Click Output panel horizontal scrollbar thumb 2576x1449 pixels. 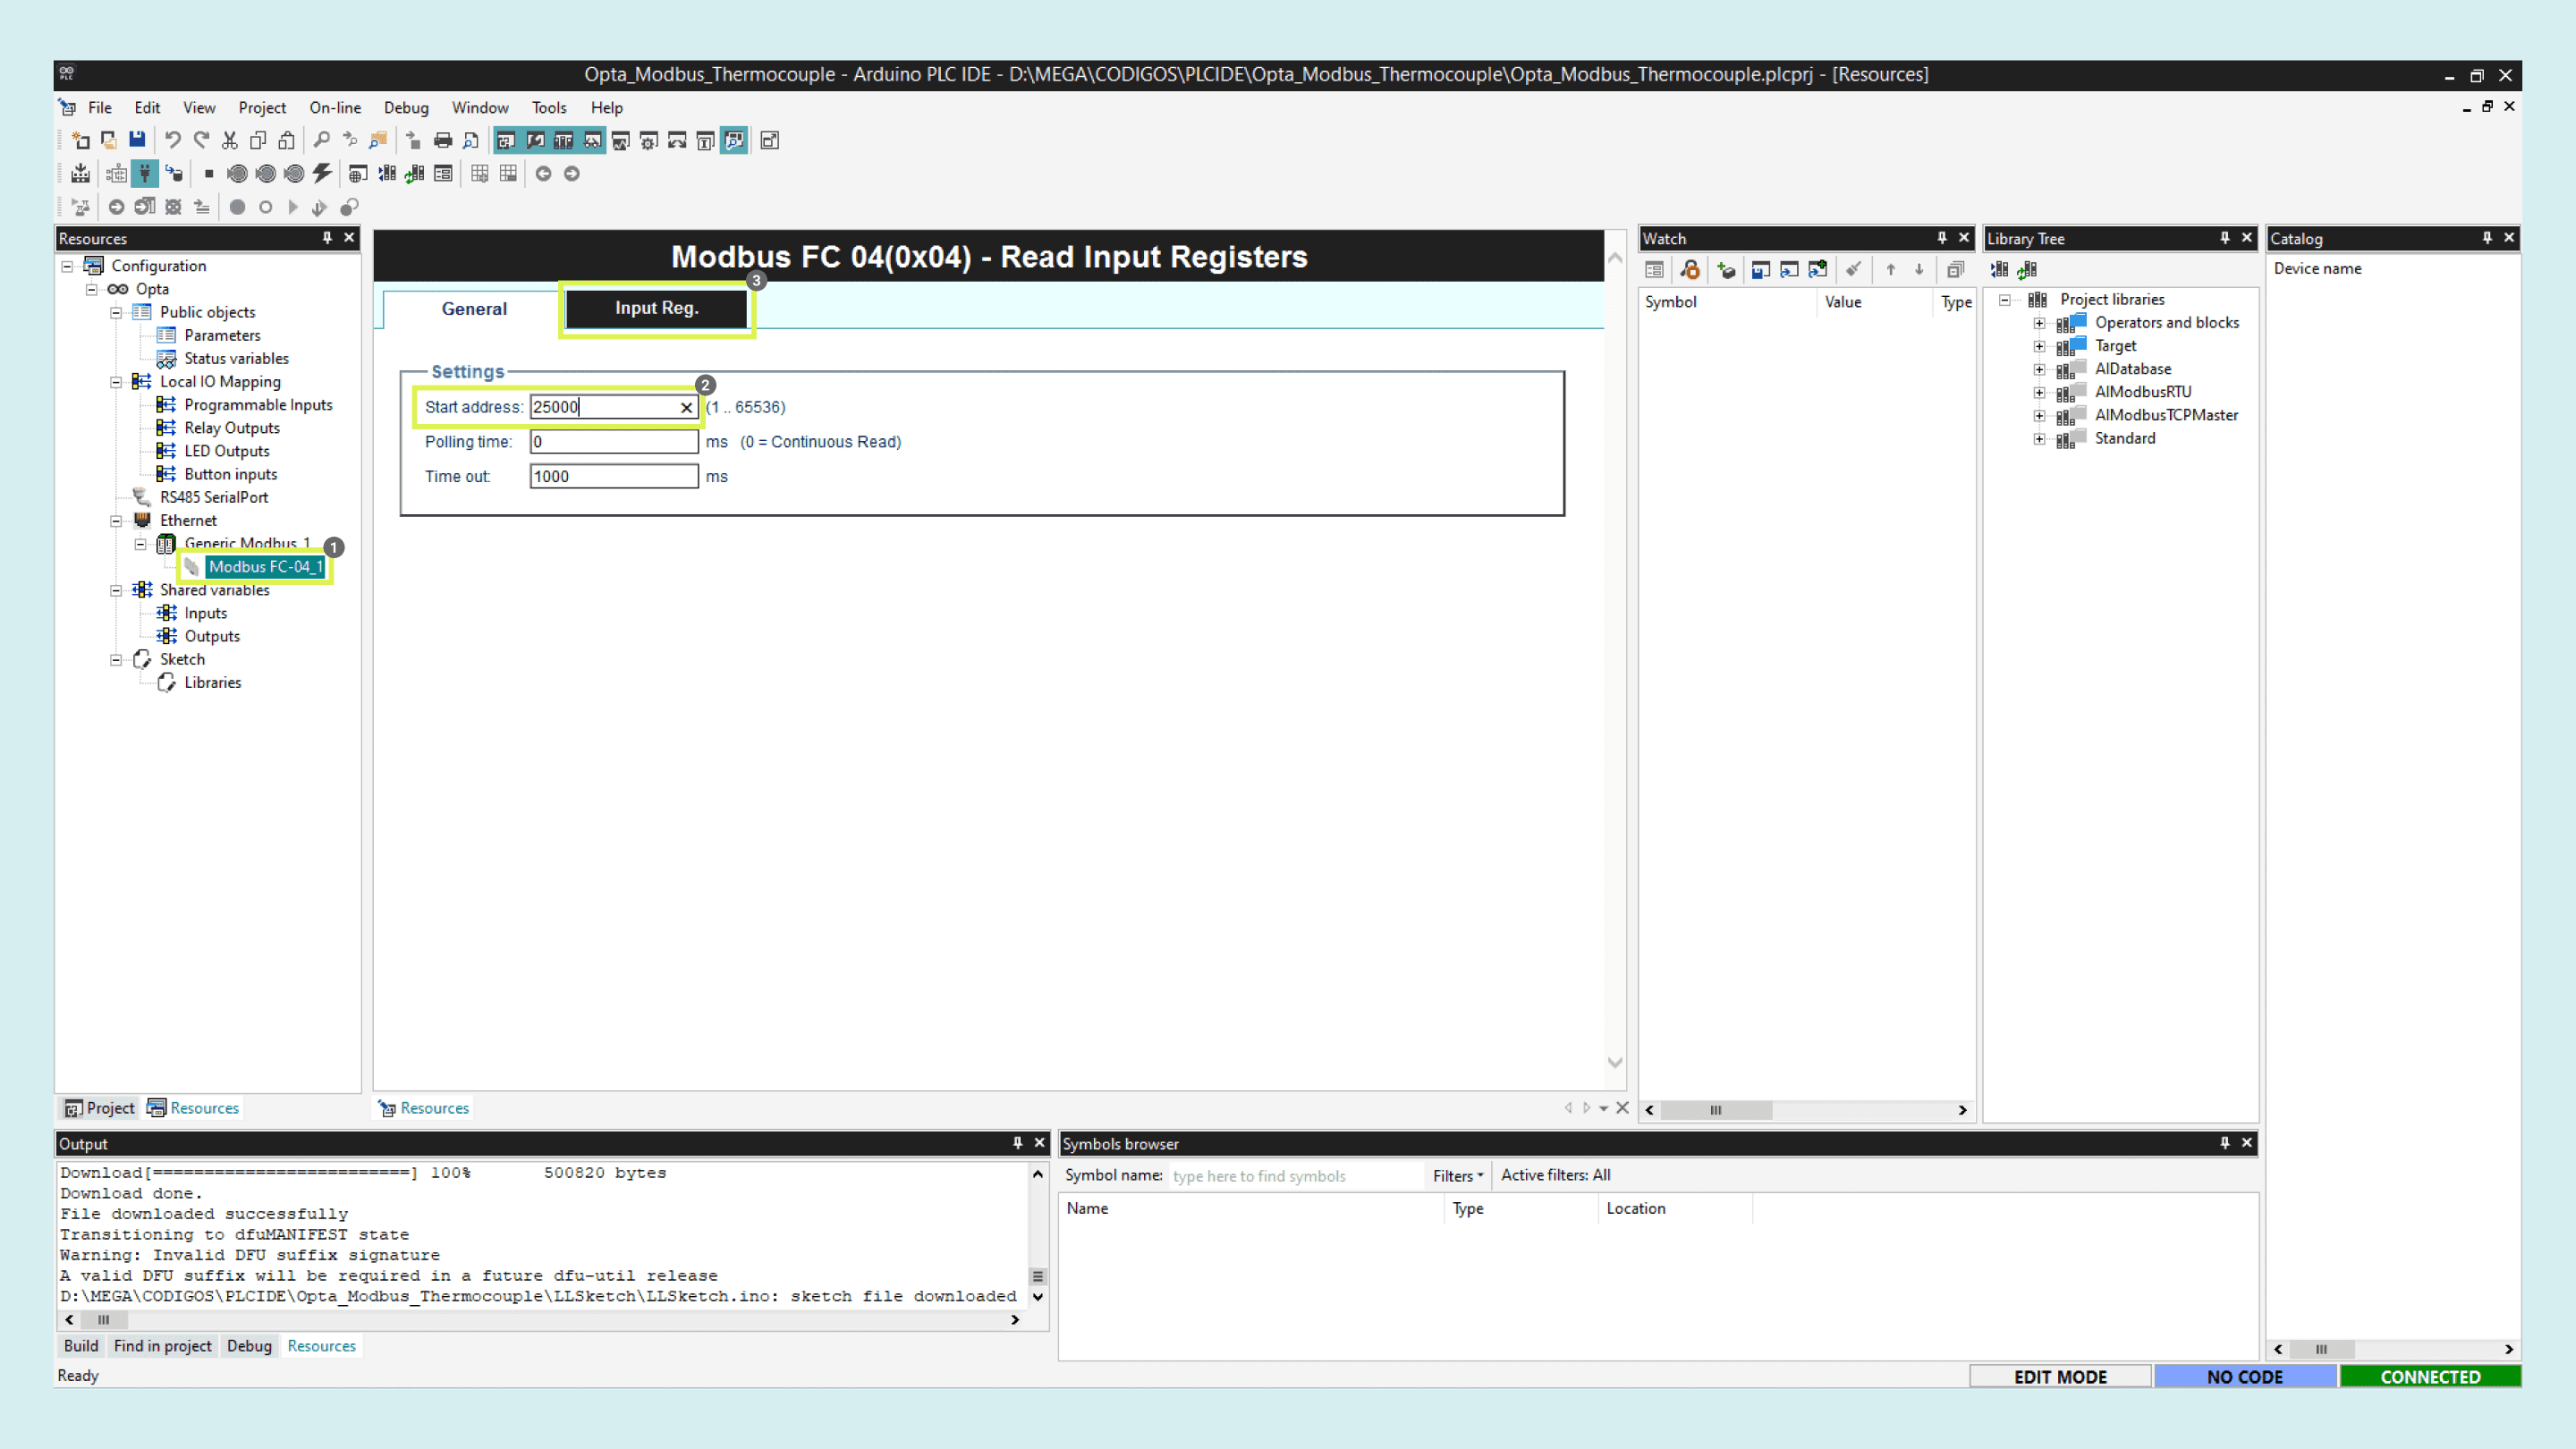[103, 1320]
